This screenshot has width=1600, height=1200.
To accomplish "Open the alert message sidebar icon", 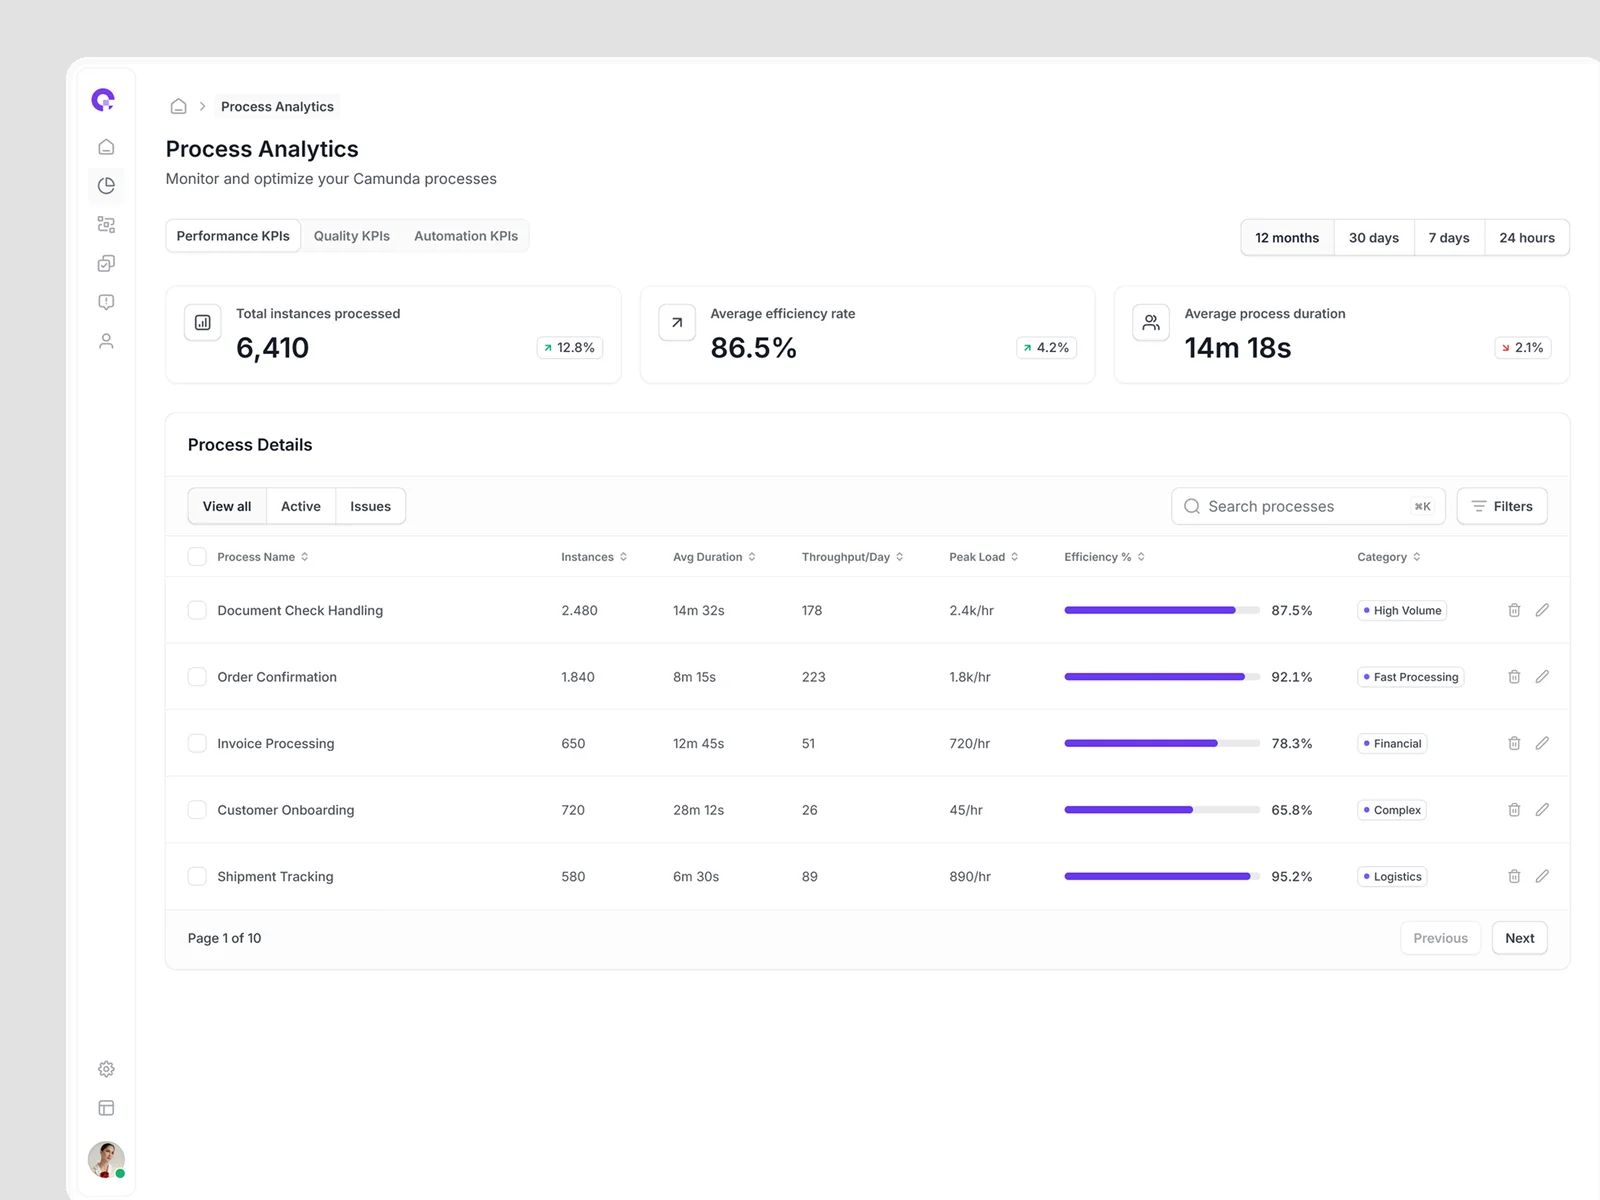I will [106, 302].
